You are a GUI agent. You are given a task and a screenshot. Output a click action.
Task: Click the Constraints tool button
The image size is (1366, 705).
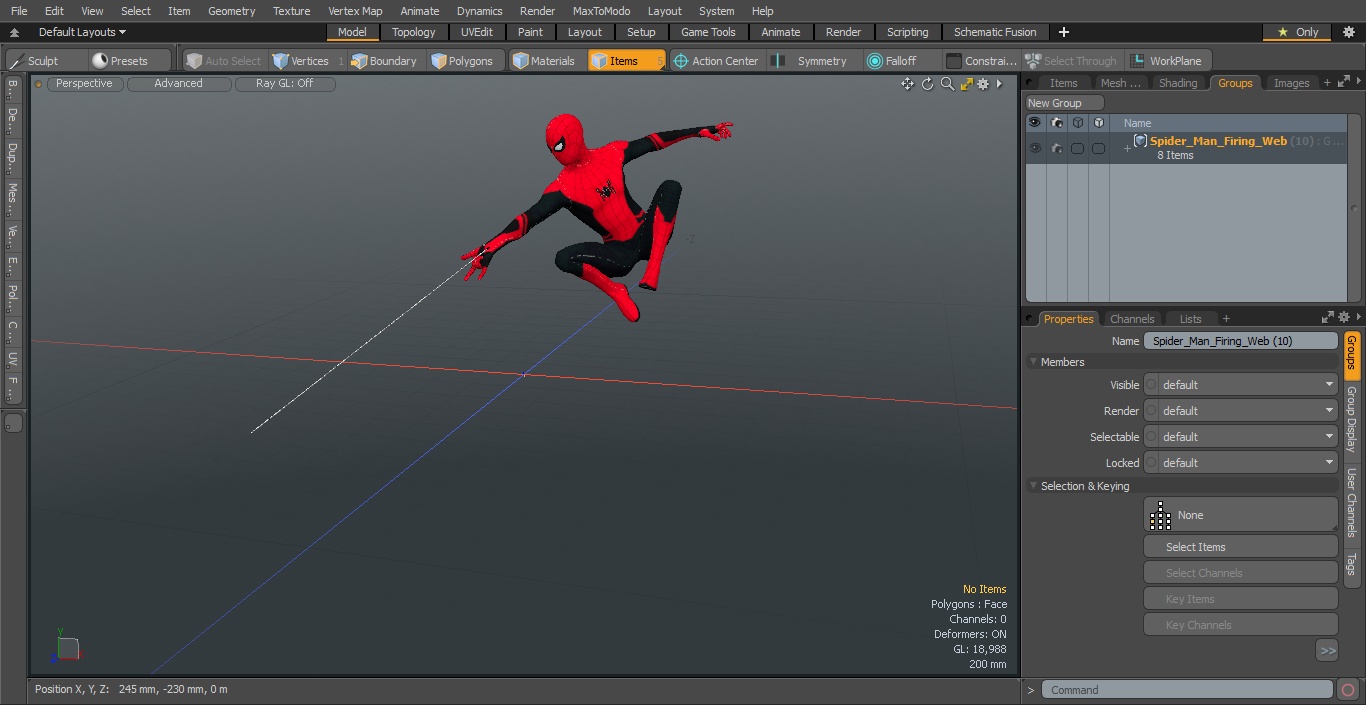(x=982, y=61)
